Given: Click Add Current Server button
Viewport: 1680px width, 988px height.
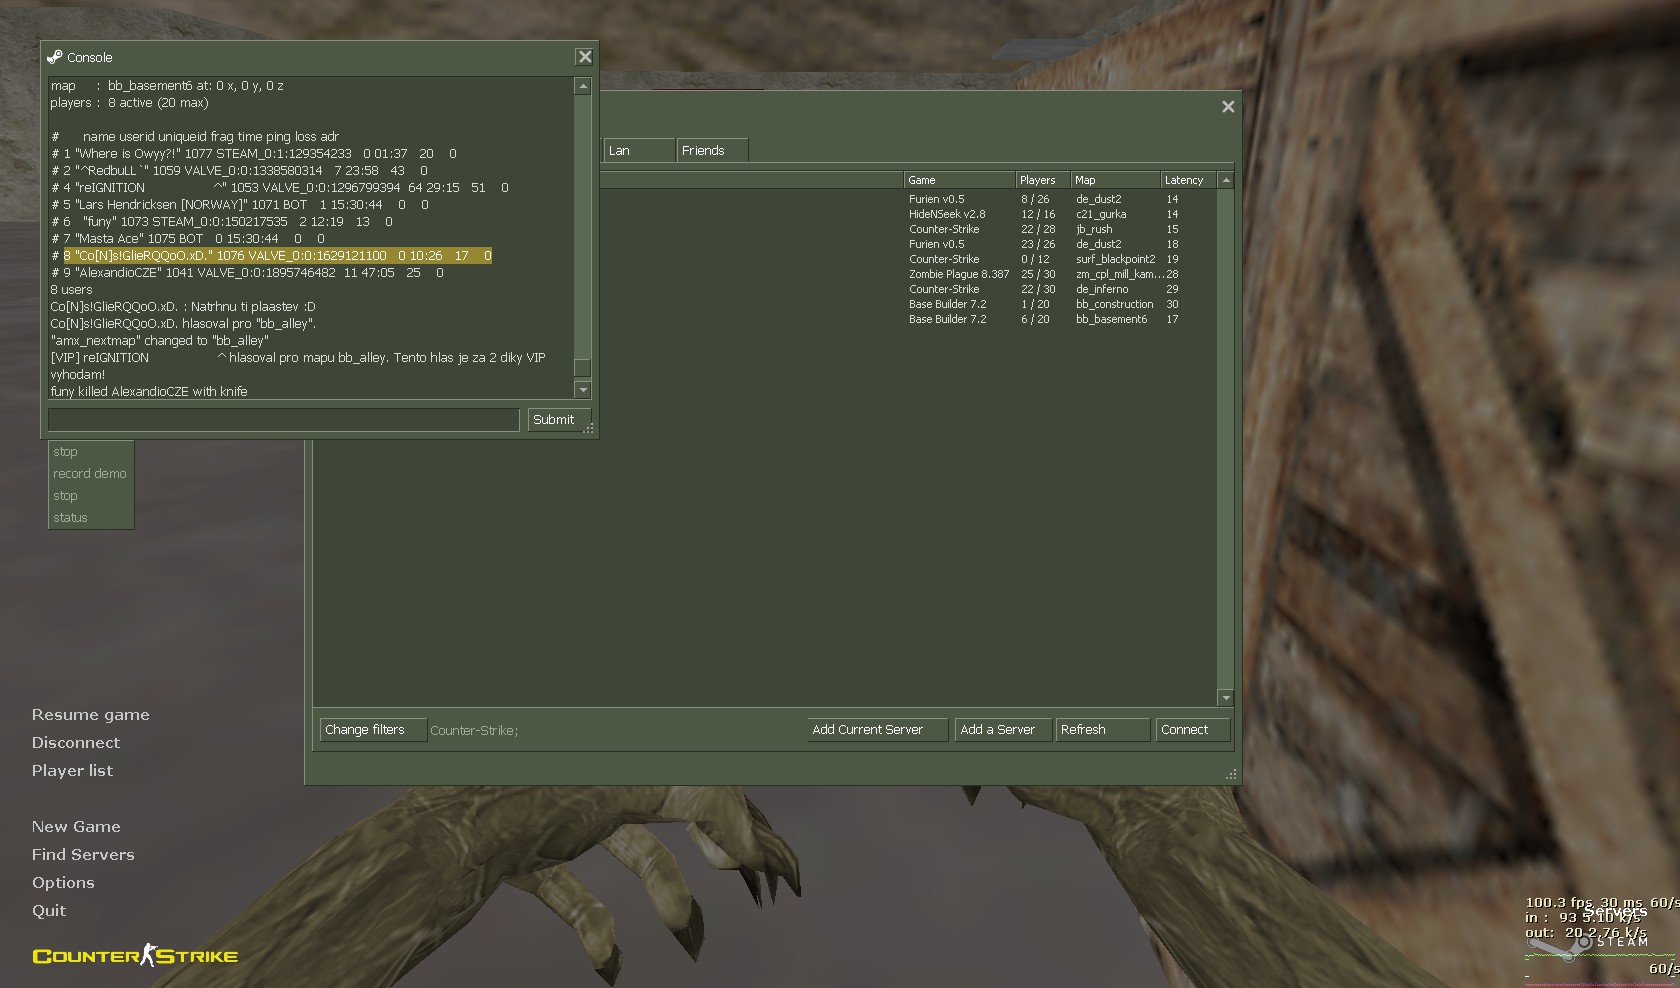Looking at the screenshot, I should pos(877,730).
